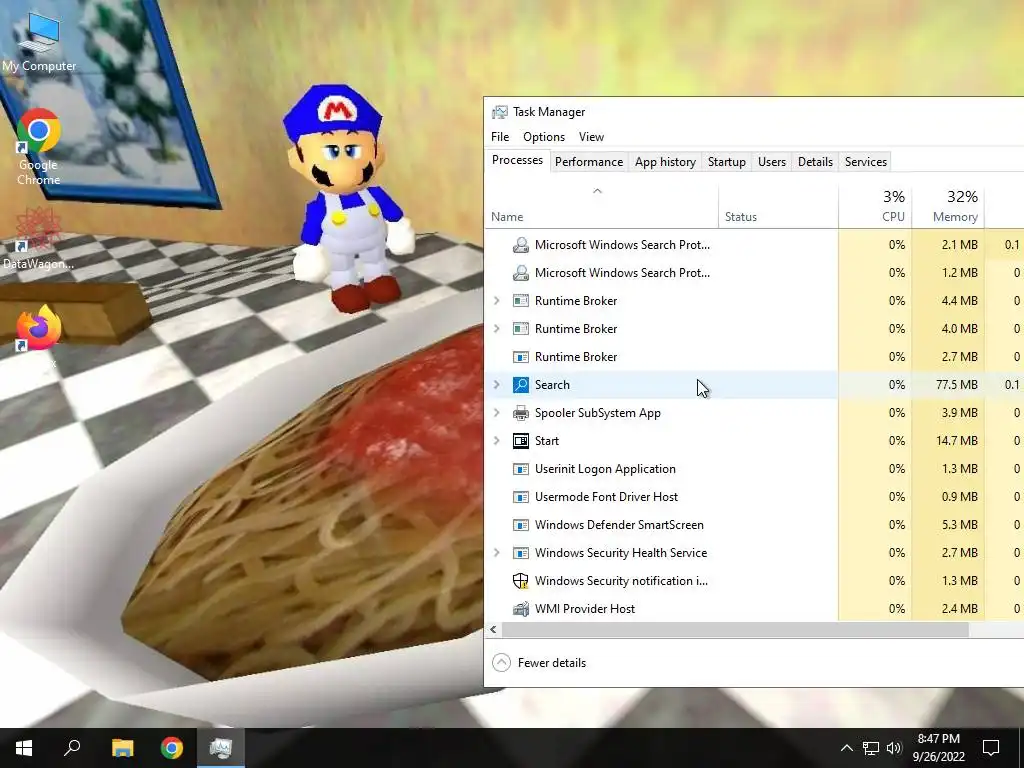Show hidden tray icons chevron
Screen dimensions: 1024x768
tap(846, 748)
